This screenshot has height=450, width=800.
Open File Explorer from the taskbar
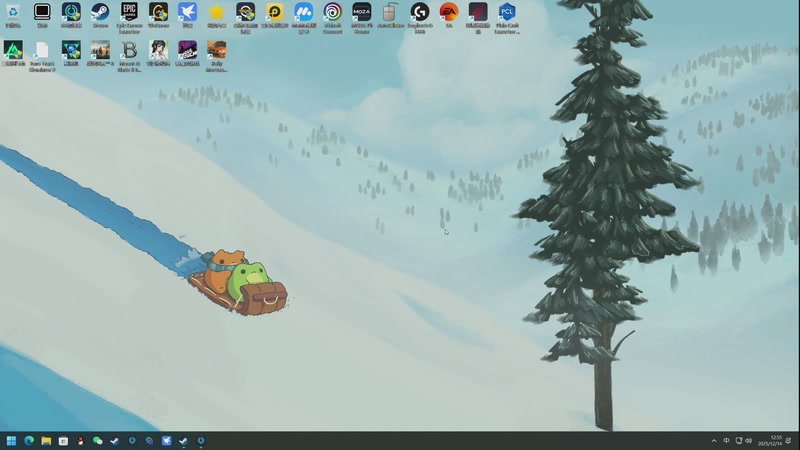pos(46,440)
